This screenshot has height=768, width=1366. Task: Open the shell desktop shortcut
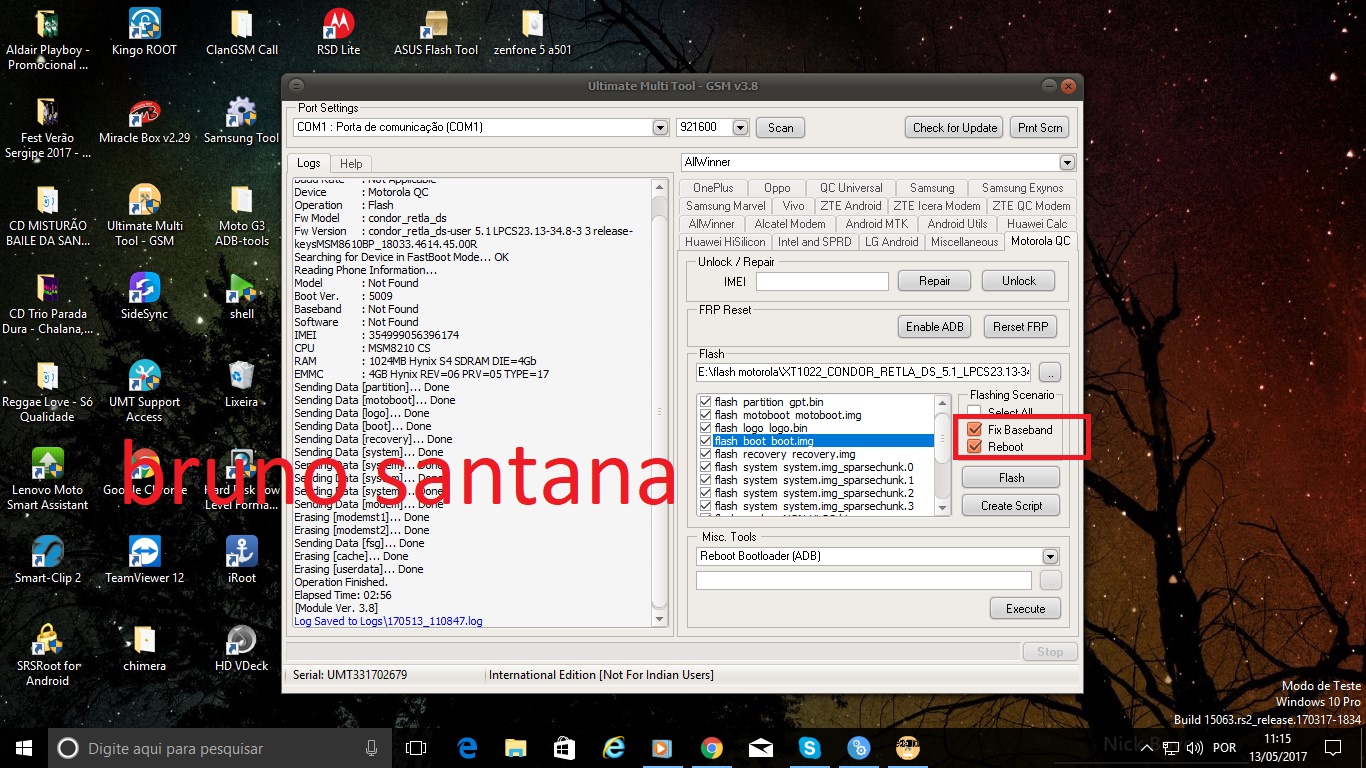[241, 296]
